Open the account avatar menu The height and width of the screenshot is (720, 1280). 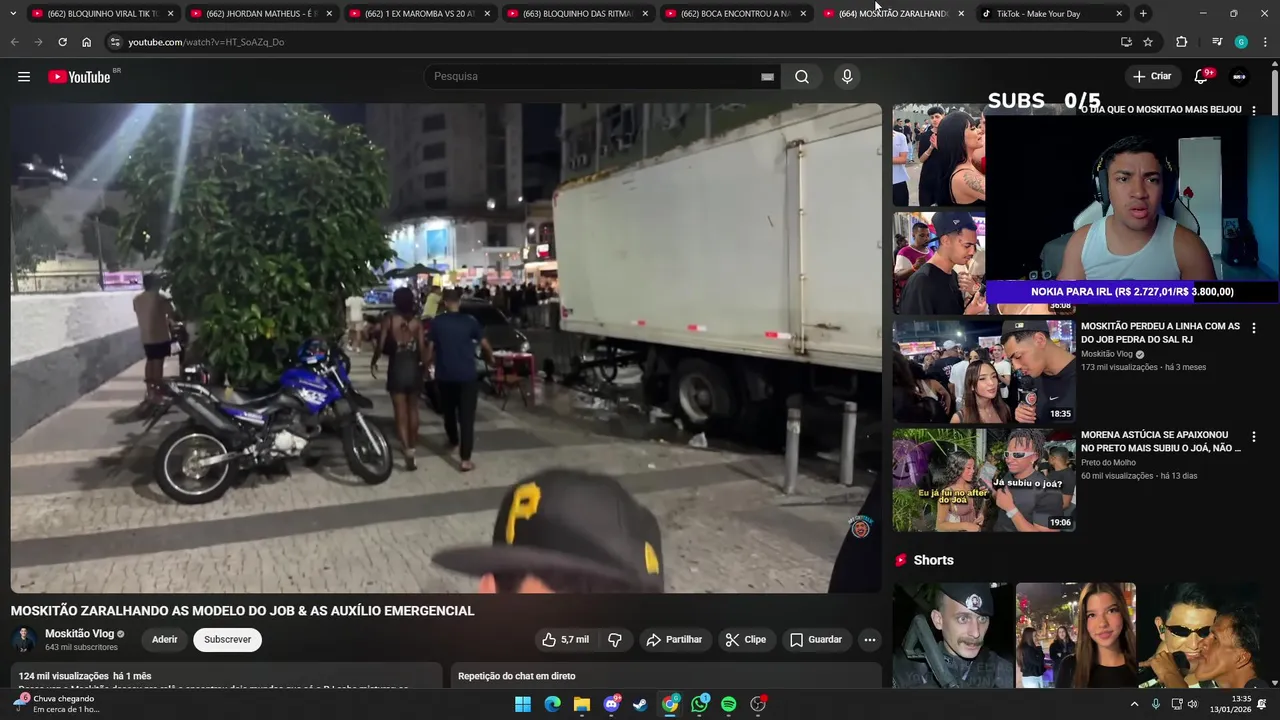click(x=1239, y=77)
